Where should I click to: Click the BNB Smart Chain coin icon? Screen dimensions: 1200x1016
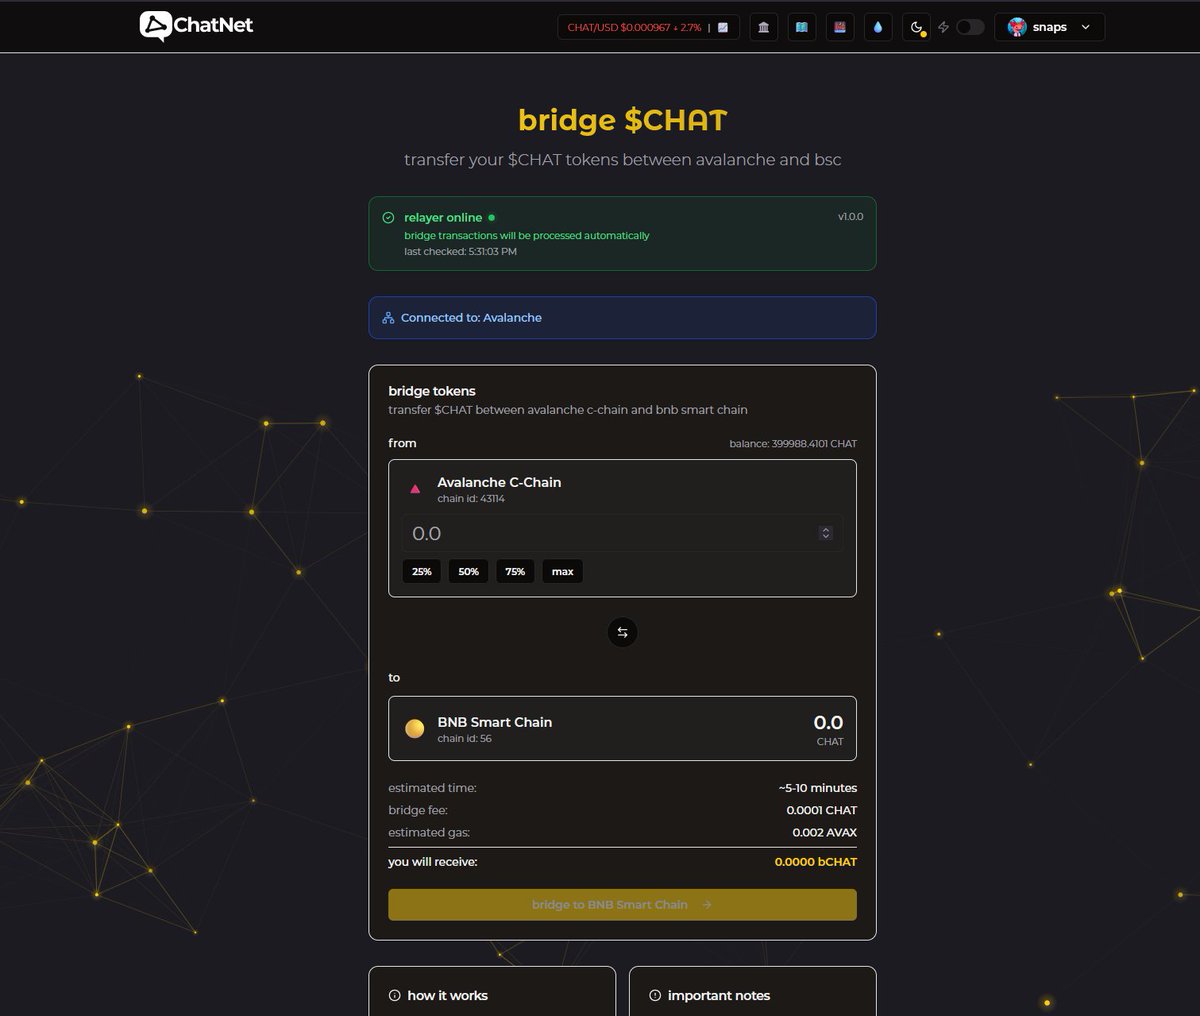point(415,729)
